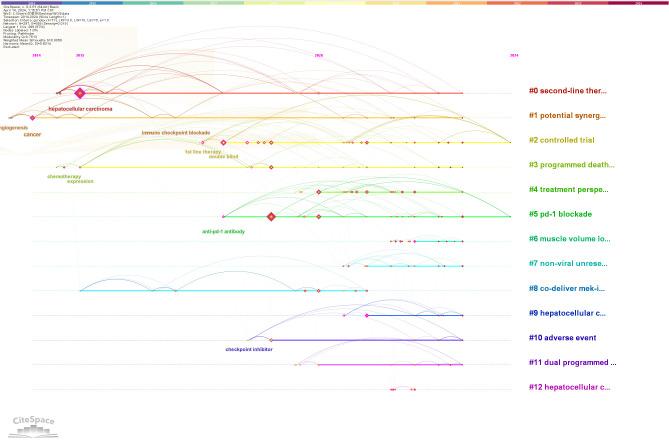Pick cluster label #11 dual programmed ...

(573, 363)
